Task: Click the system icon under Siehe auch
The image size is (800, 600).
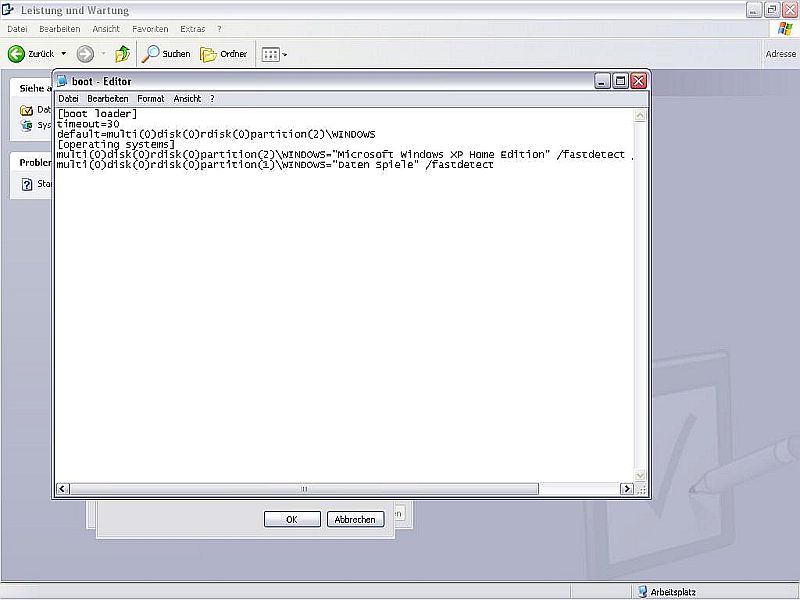Action: pos(27,125)
